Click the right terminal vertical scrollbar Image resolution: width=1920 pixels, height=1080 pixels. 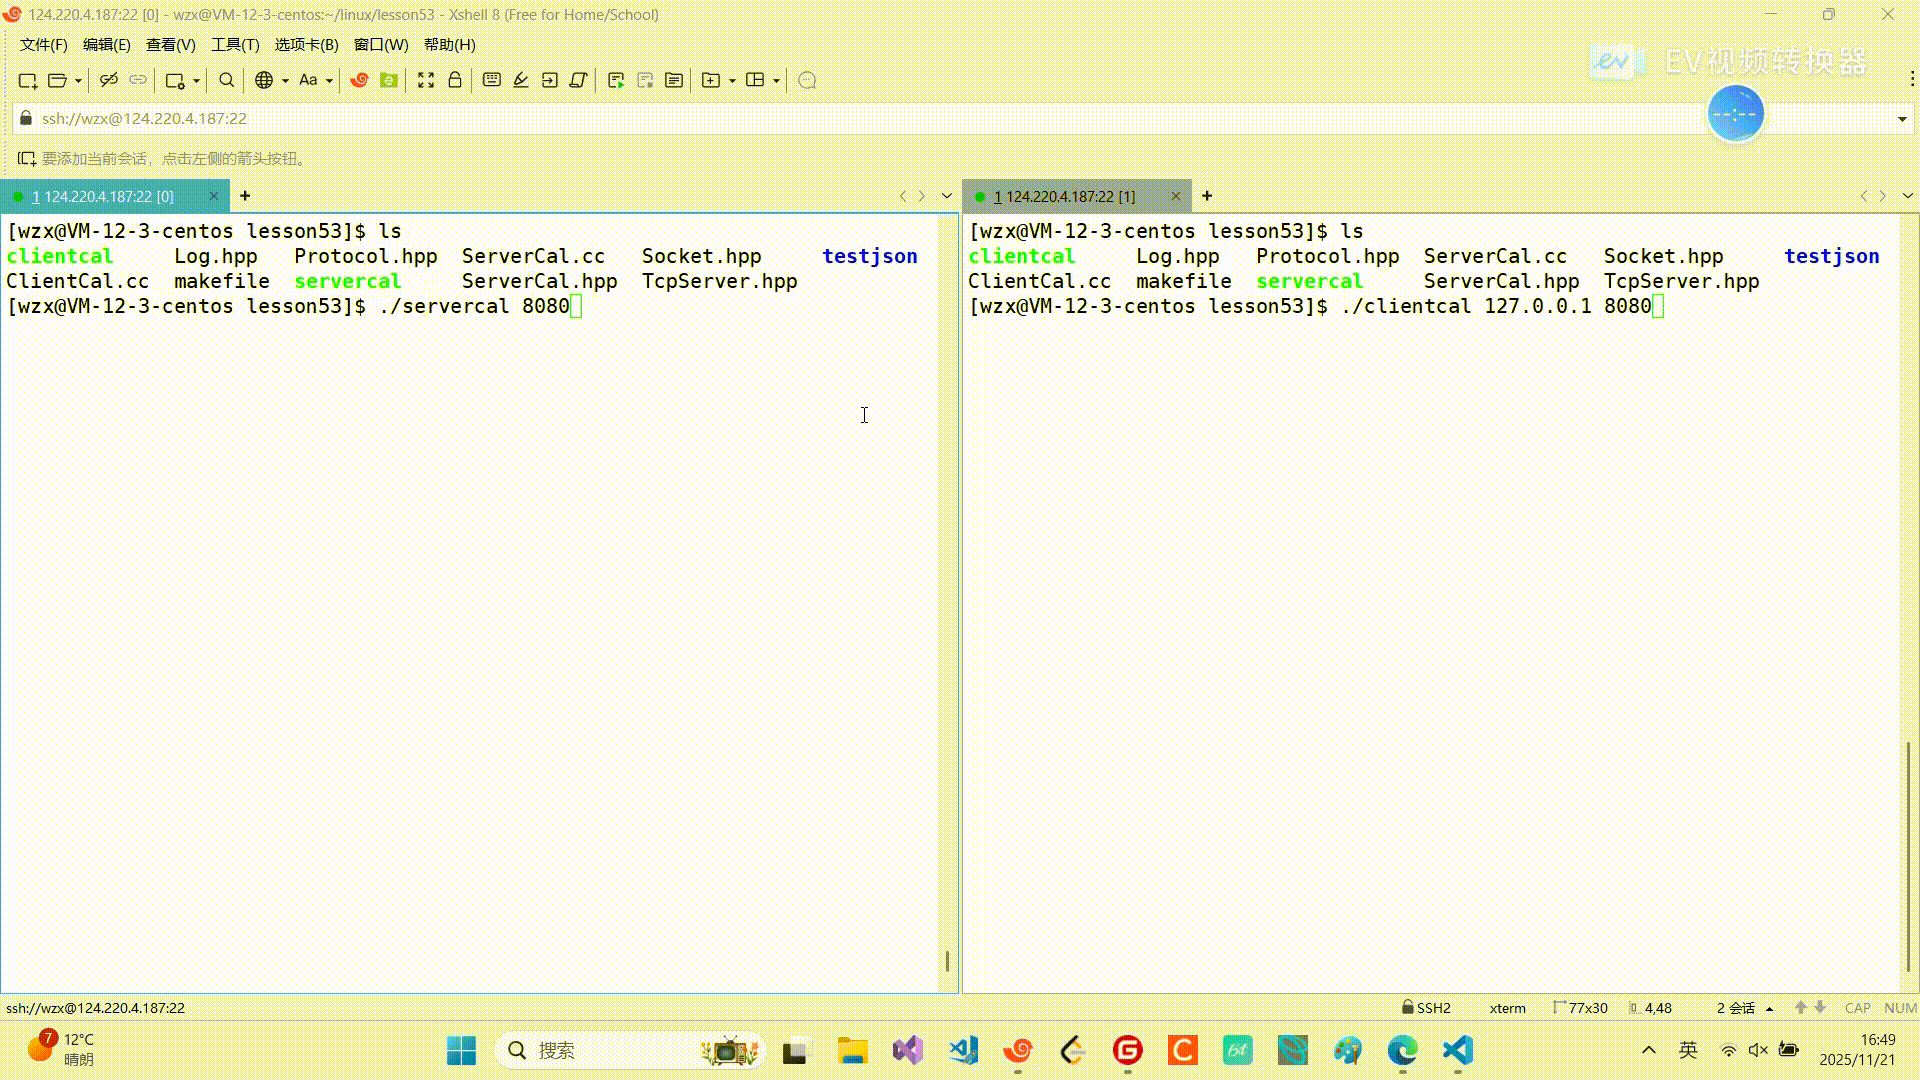pos(1908,855)
